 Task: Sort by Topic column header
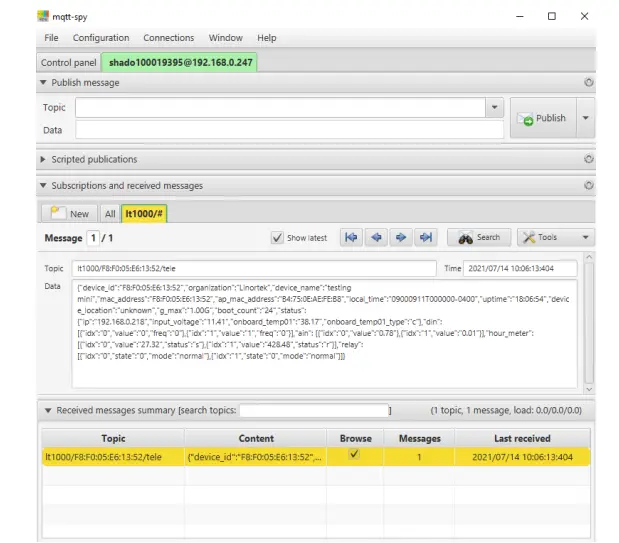pyautogui.click(x=113, y=438)
